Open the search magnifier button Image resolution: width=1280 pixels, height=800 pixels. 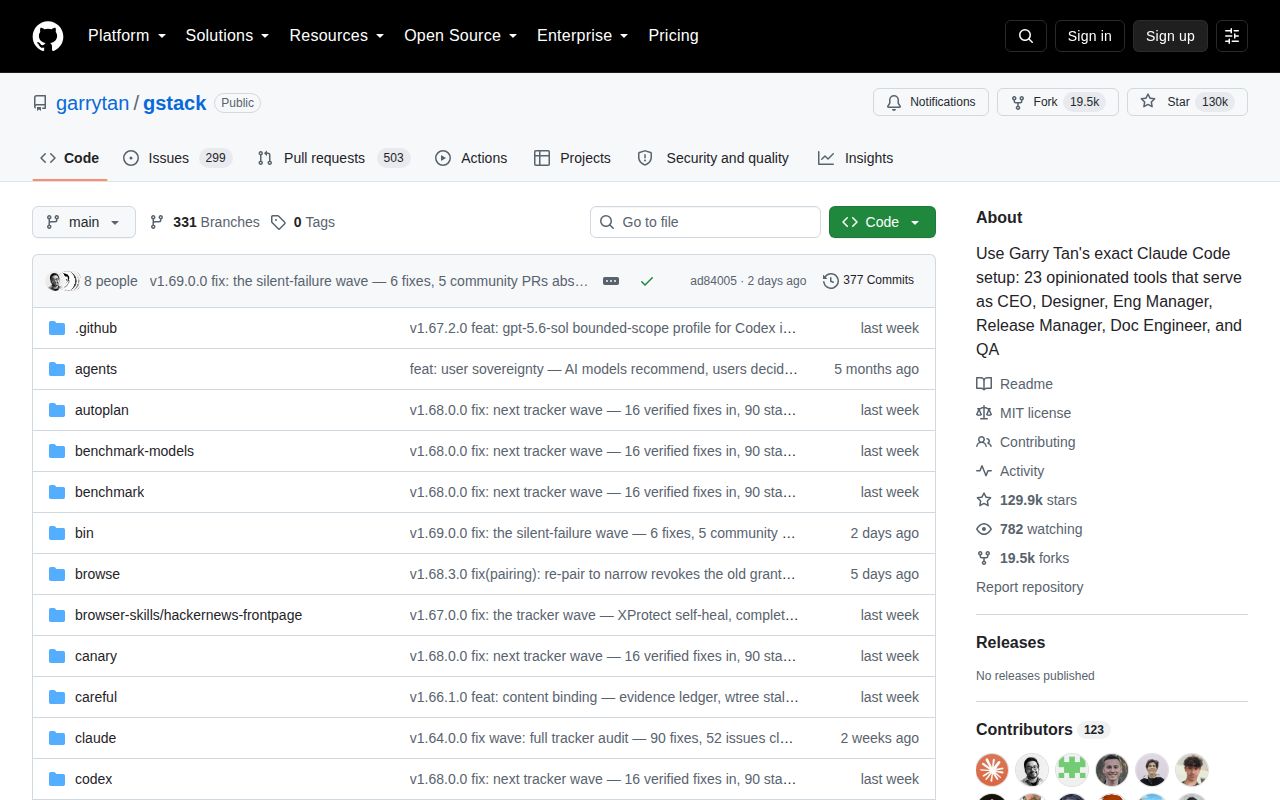click(1026, 36)
